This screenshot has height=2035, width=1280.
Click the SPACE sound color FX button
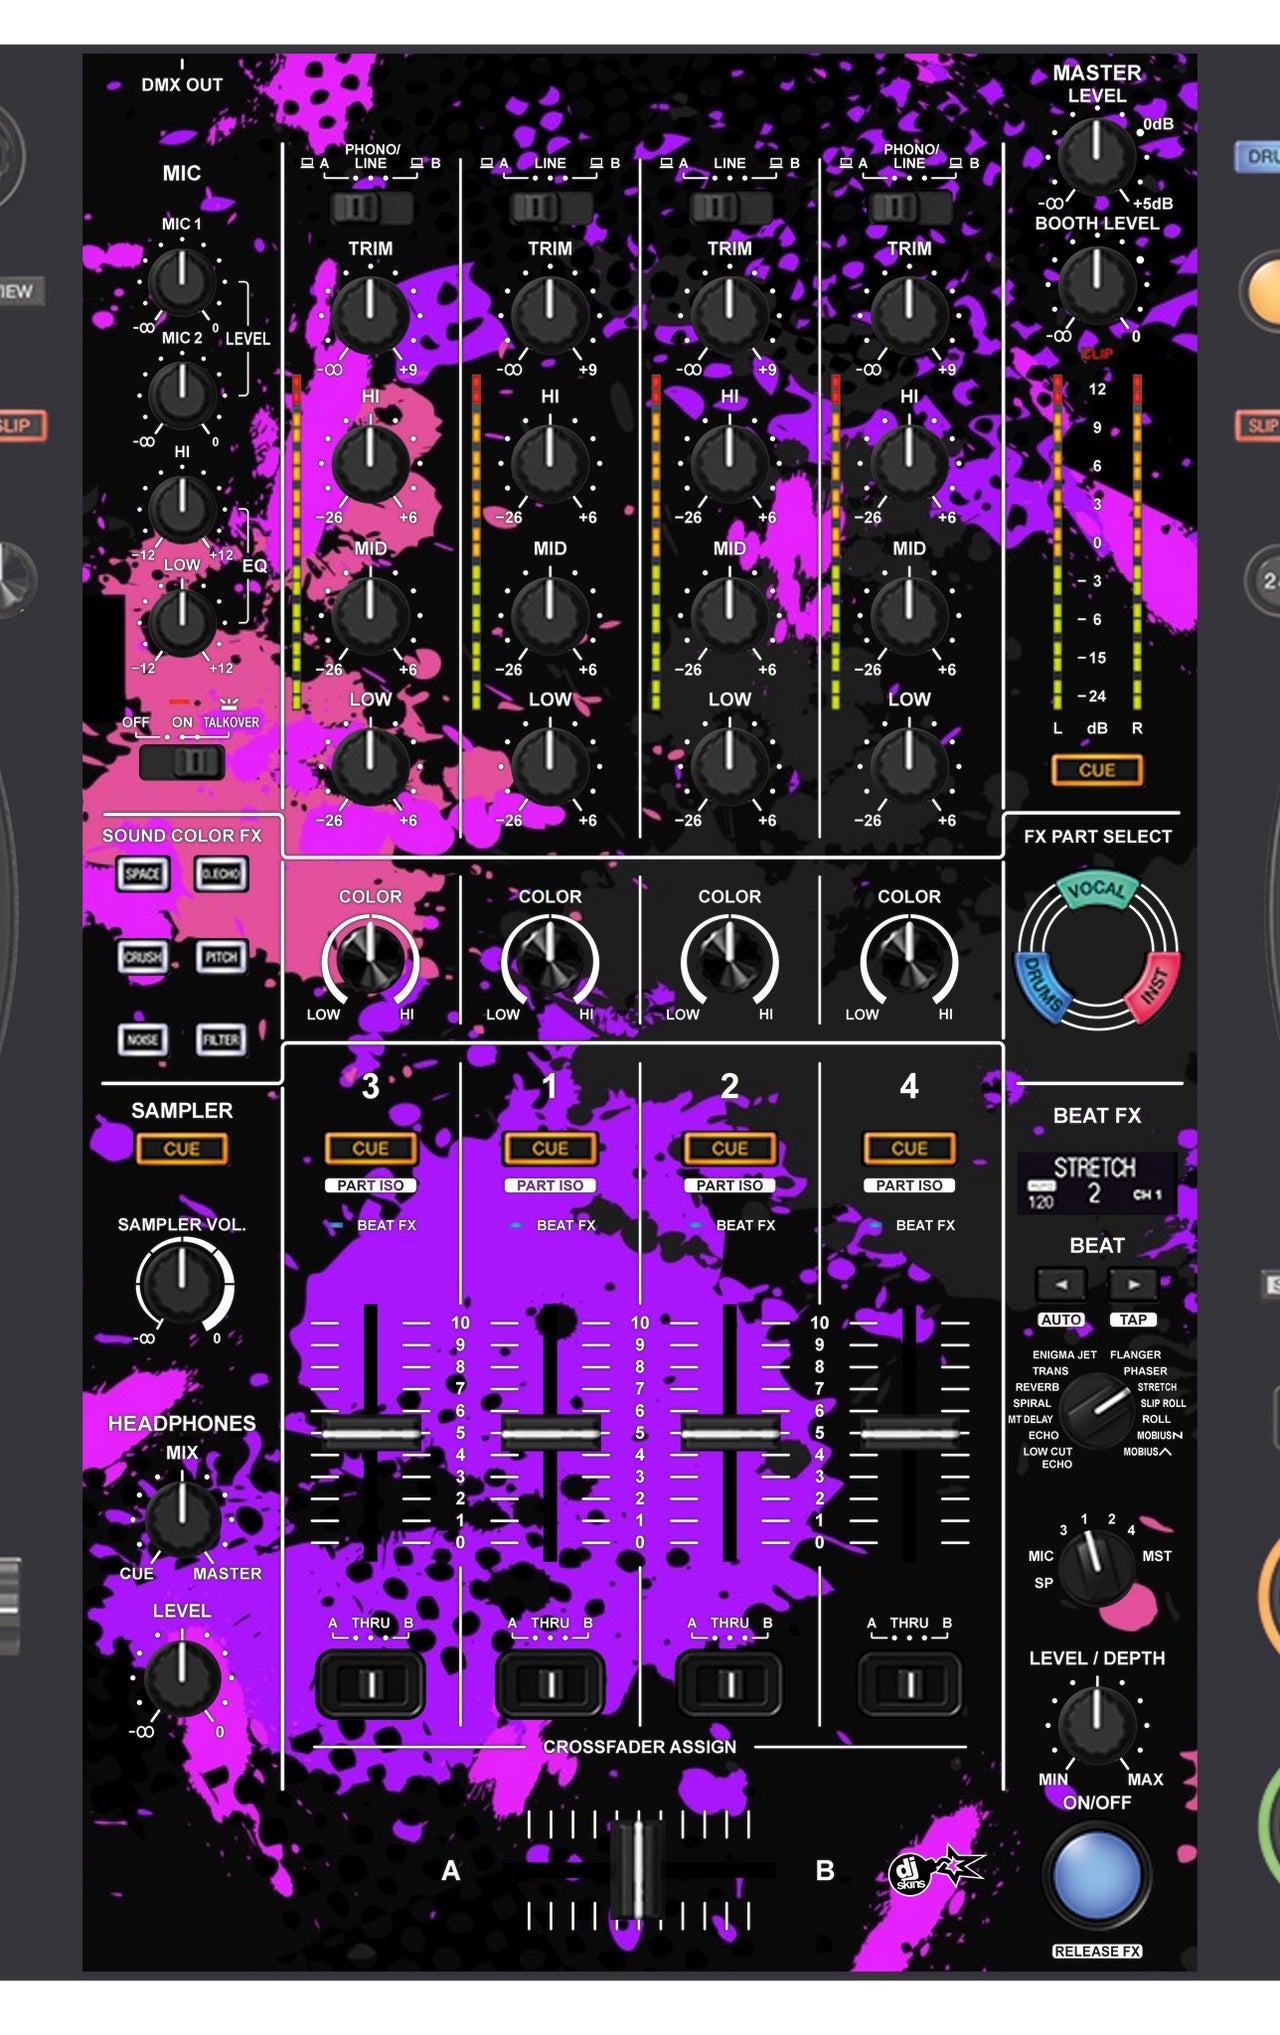click(142, 874)
